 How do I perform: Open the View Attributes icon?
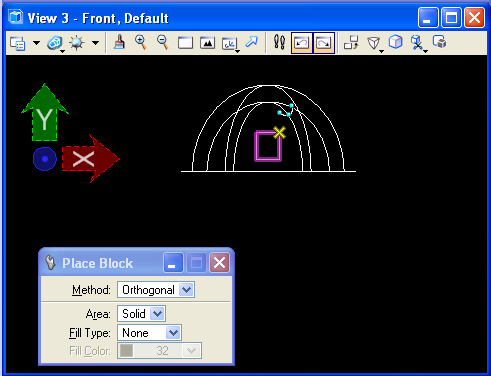coord(17,43)
